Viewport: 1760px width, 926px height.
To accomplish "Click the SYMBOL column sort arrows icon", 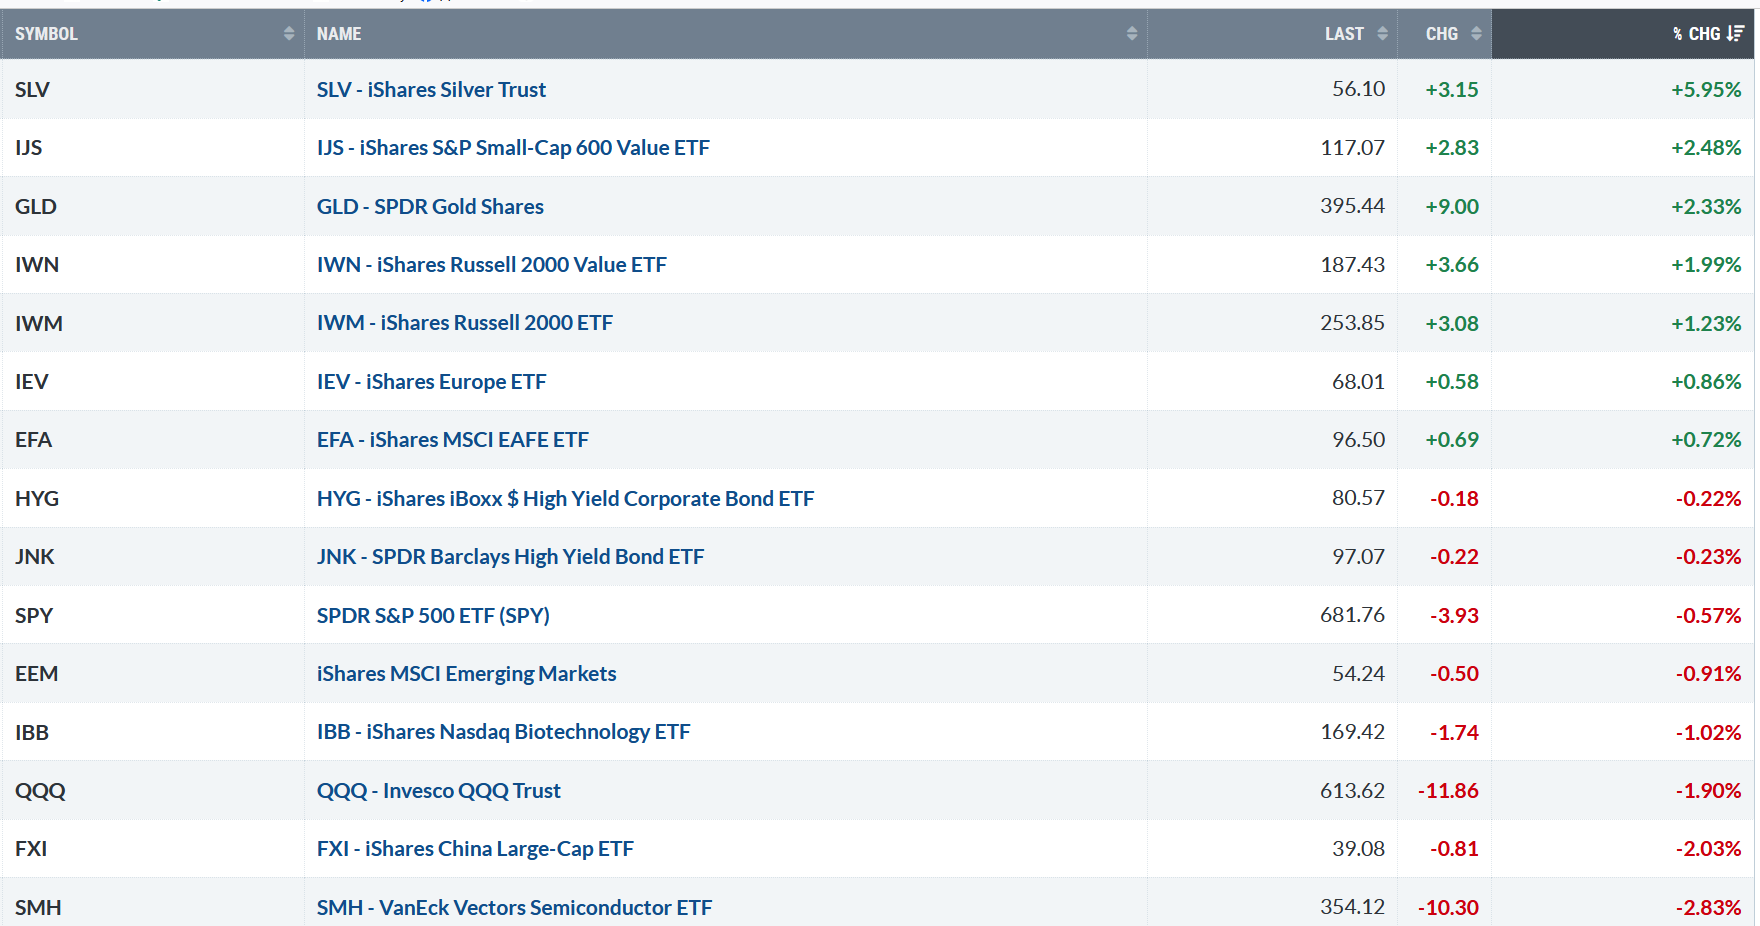I will click(289, 34).
